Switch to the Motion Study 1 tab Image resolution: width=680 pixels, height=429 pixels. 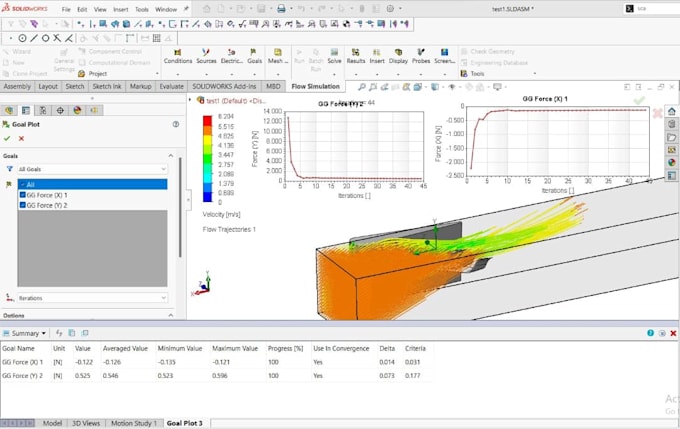(x=134, y=423)
